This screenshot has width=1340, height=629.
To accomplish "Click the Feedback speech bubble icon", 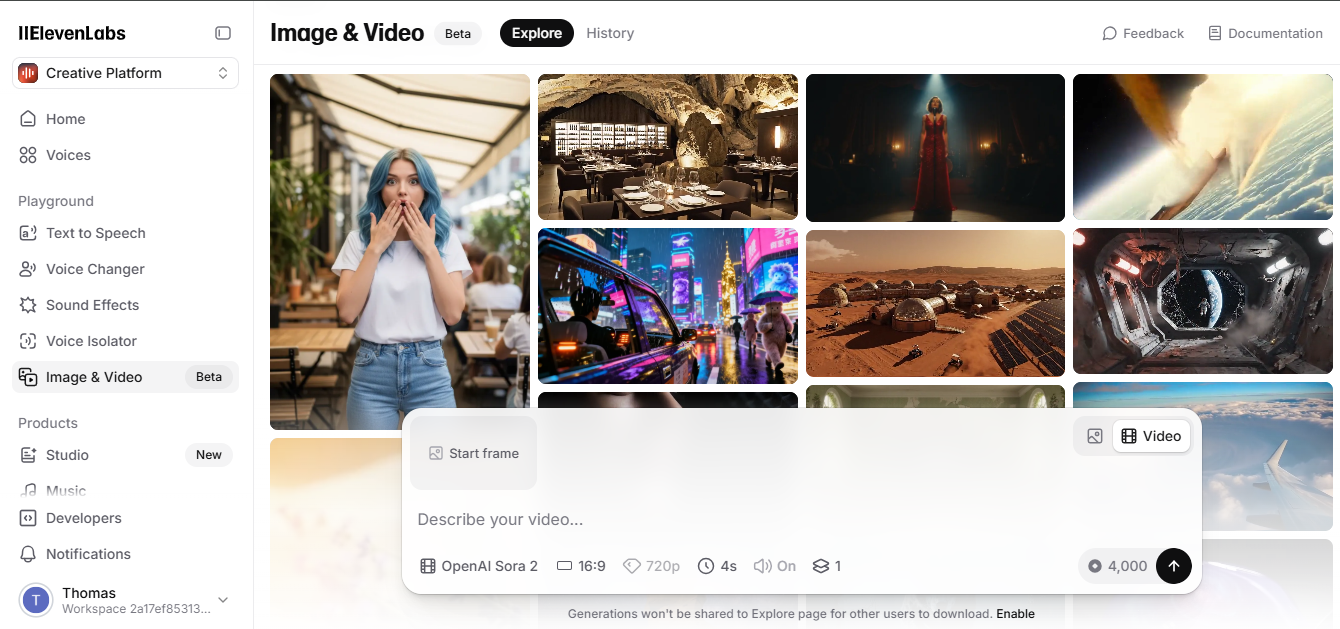I will pyautogui.click(x=1109, y=33).
